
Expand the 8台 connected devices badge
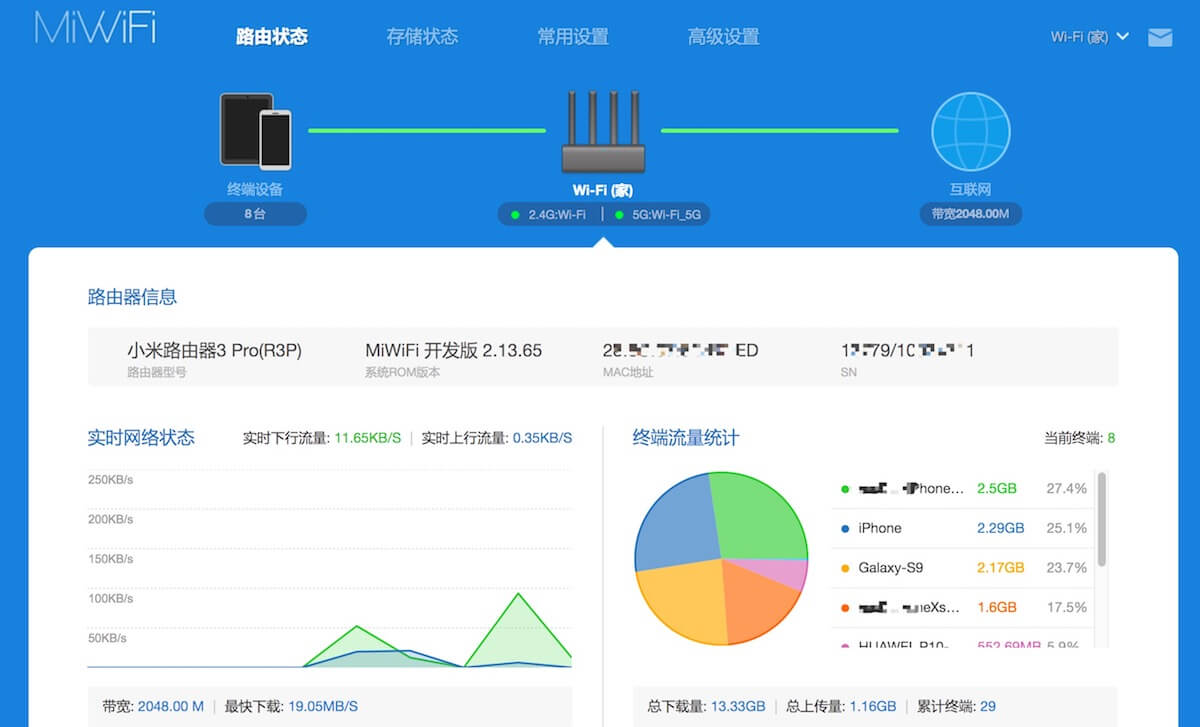255,213
